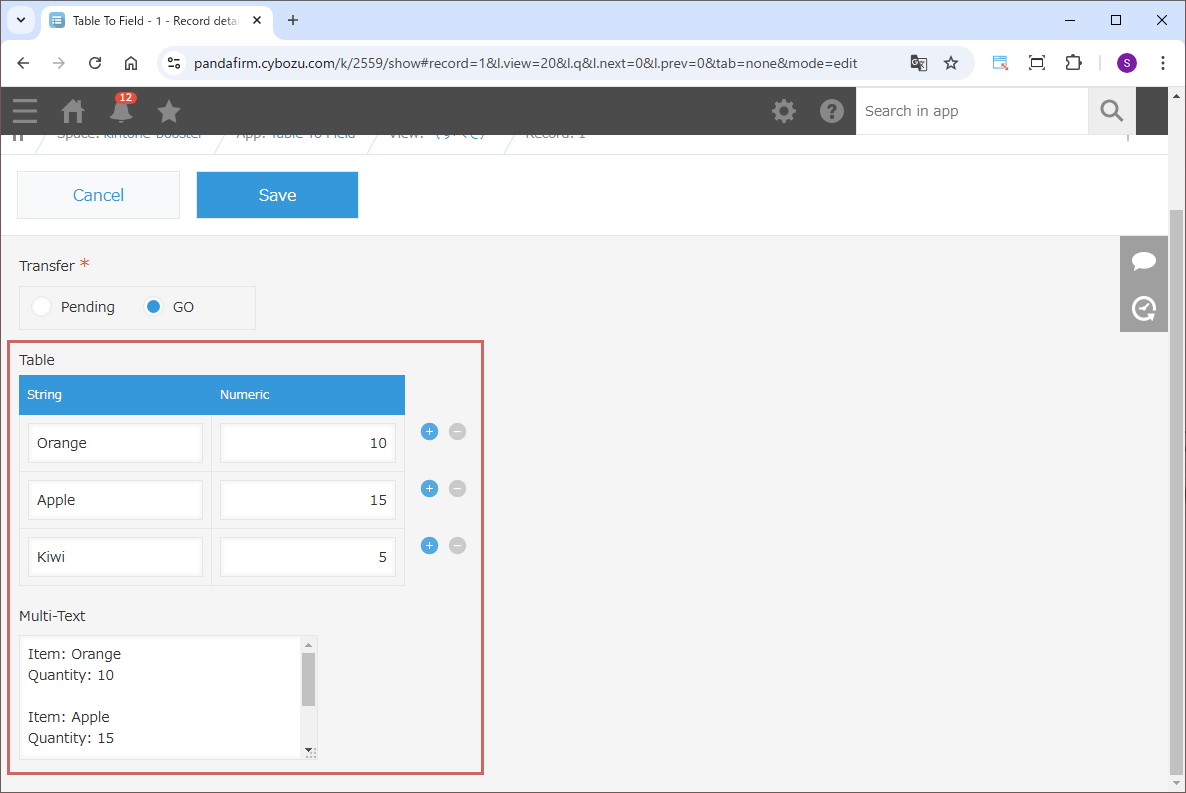Show the record change history panel
The width and height of the screenshot is (1186, 793).
tap(1143, 308)
